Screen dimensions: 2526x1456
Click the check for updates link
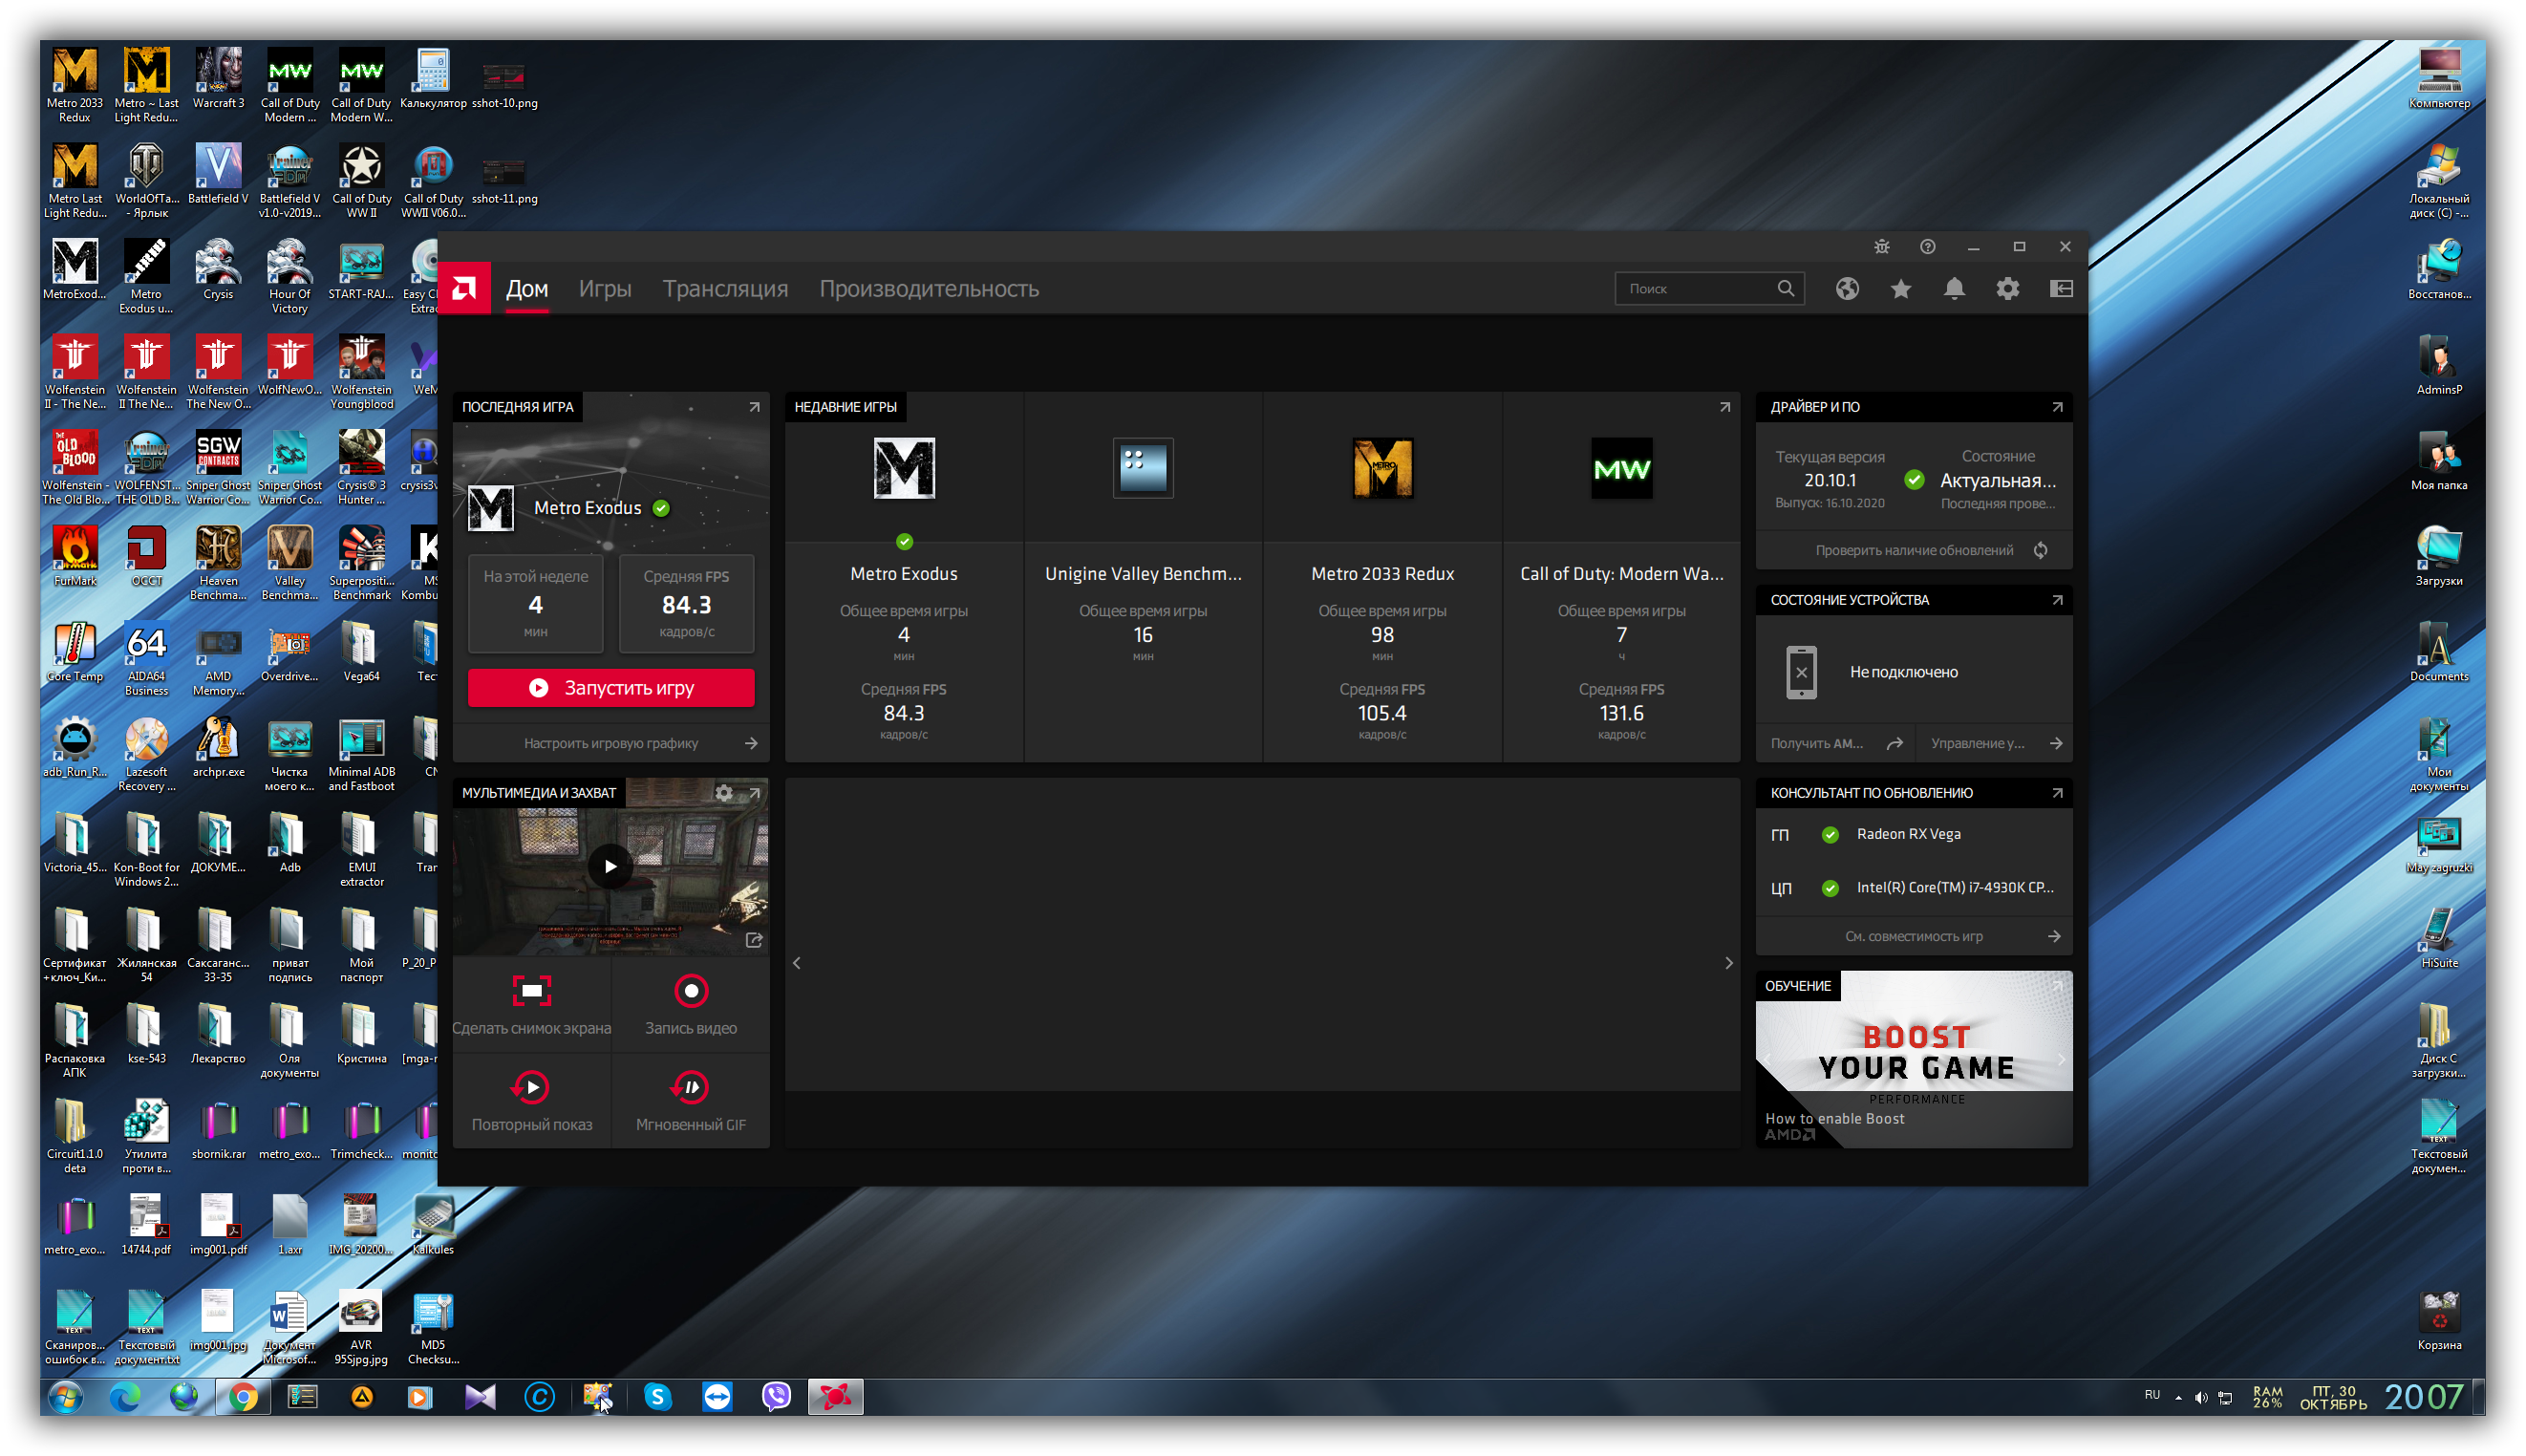pos(1914,550)
